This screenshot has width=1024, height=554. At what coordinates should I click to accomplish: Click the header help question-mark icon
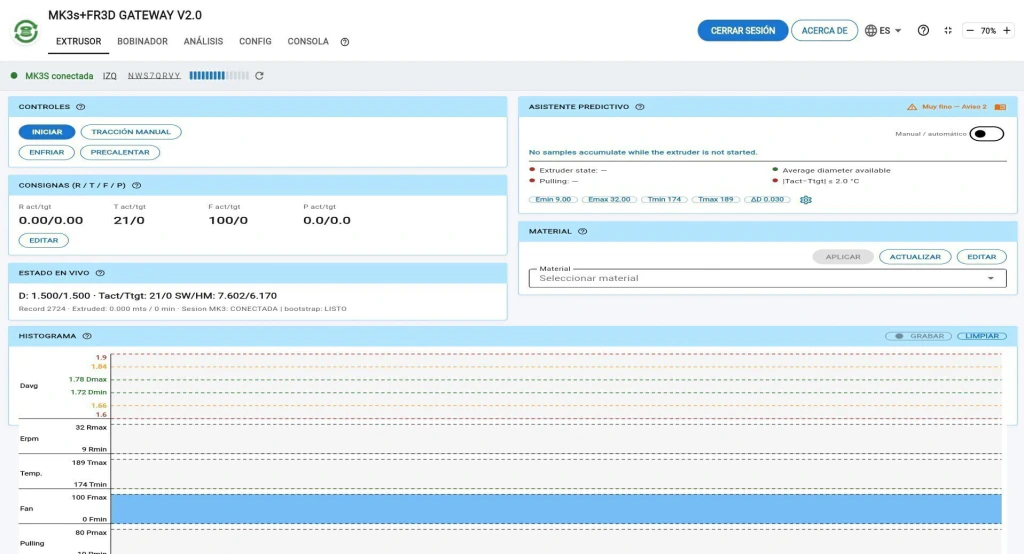923,31
